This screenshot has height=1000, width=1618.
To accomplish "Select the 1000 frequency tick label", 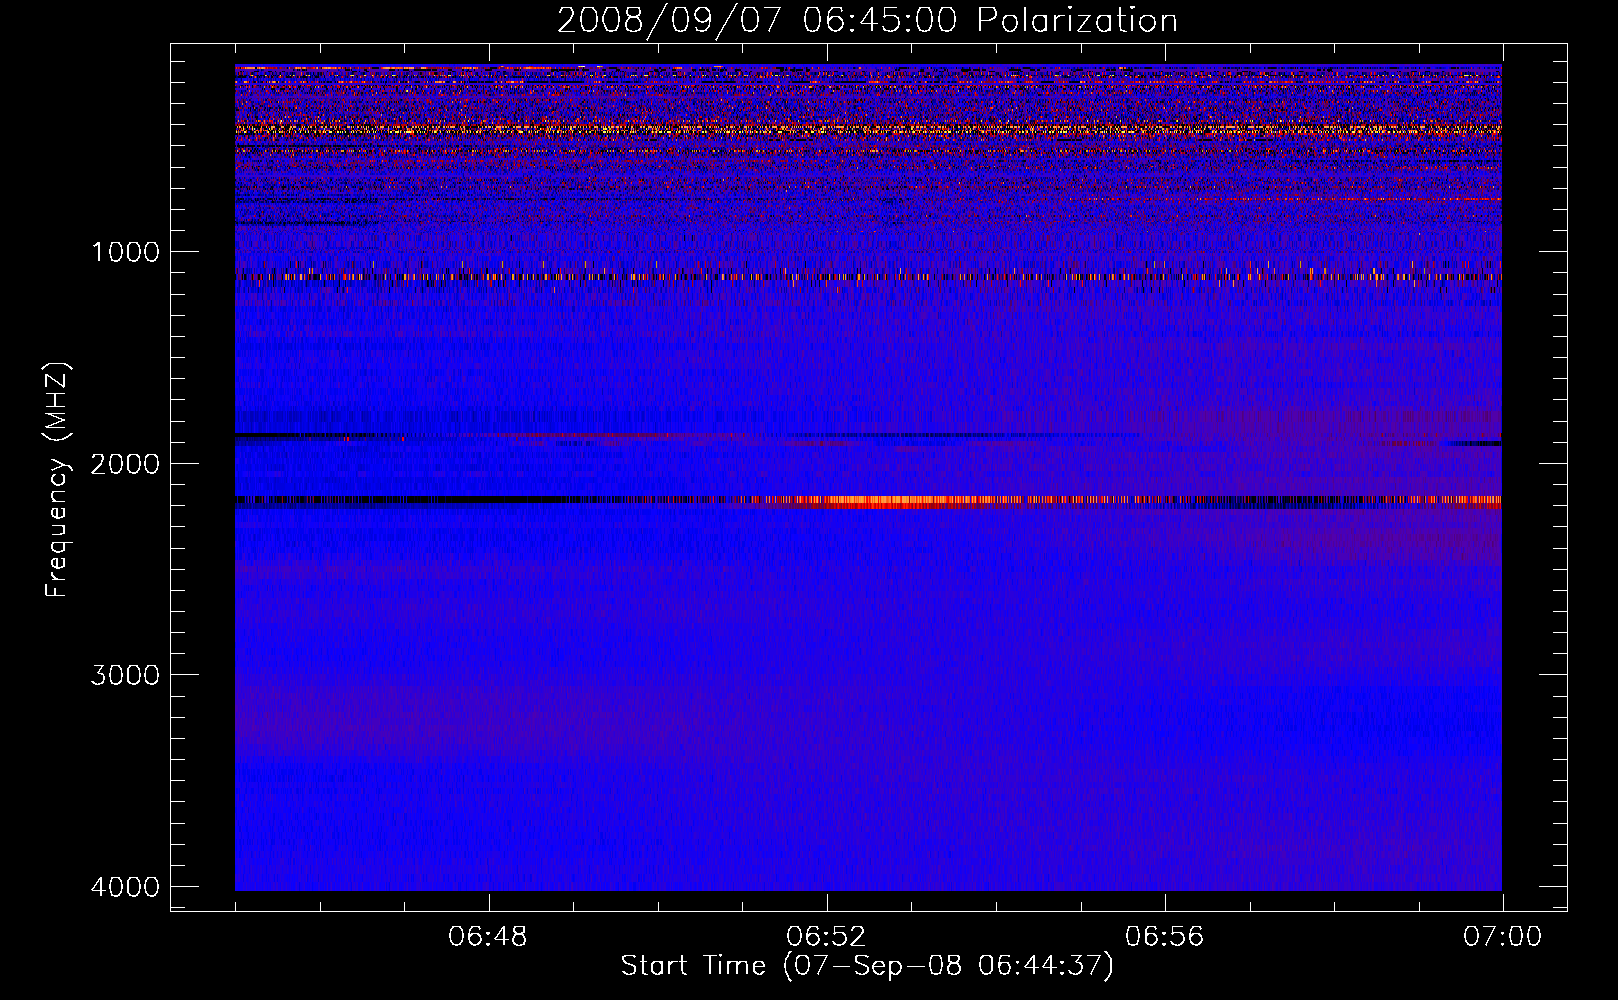I will [125, 252].
